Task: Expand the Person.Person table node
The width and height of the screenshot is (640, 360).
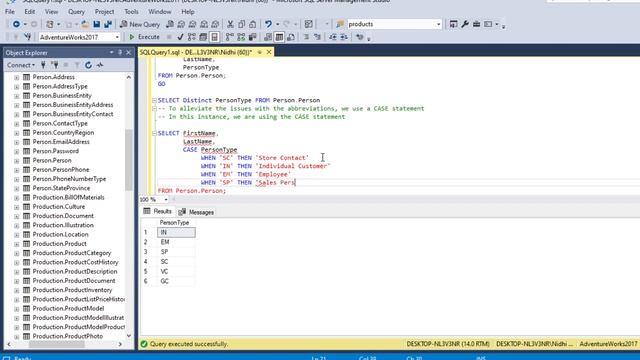Action: click(x=16, y=161)
